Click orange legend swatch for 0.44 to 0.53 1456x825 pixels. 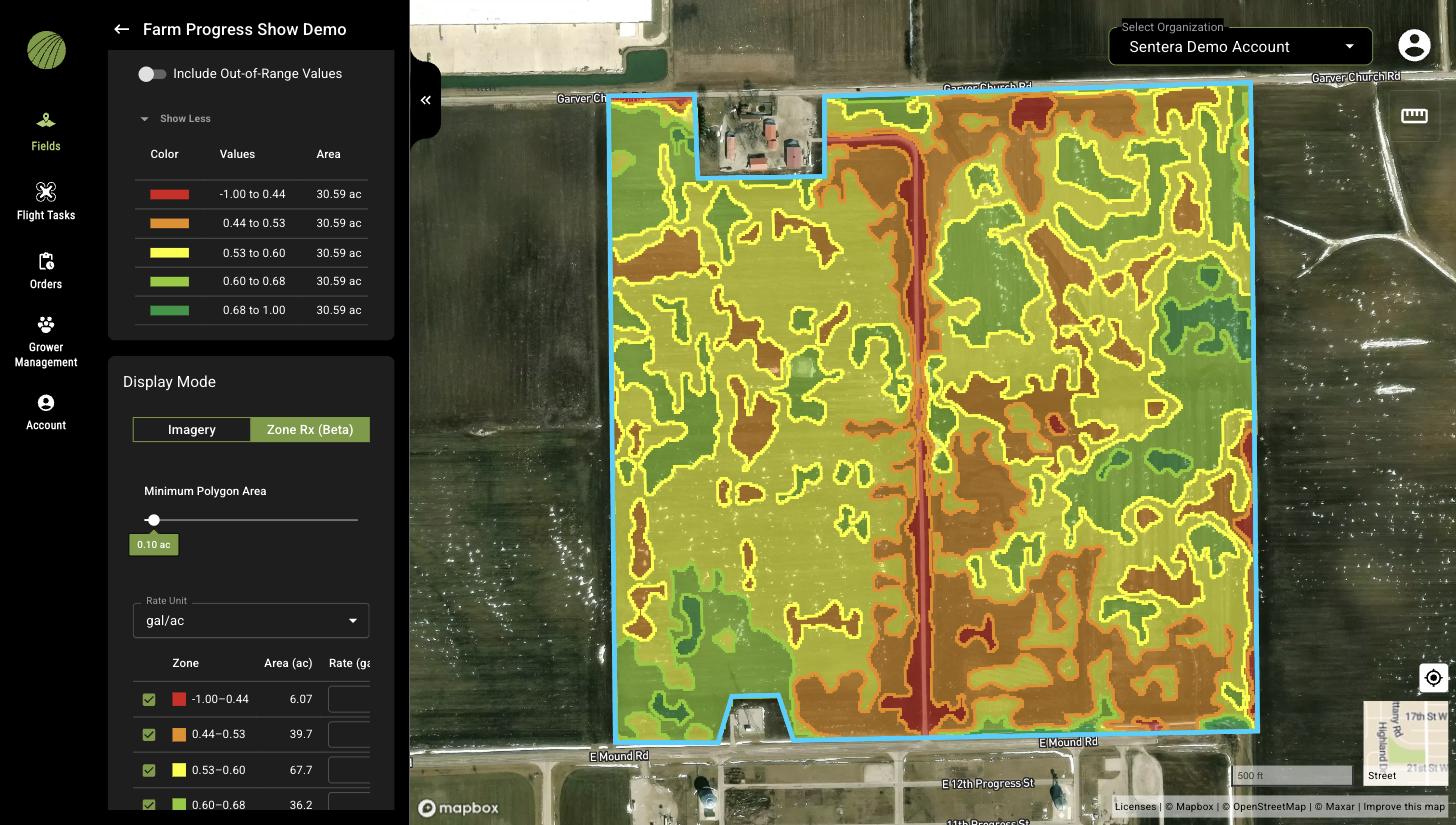169,223
